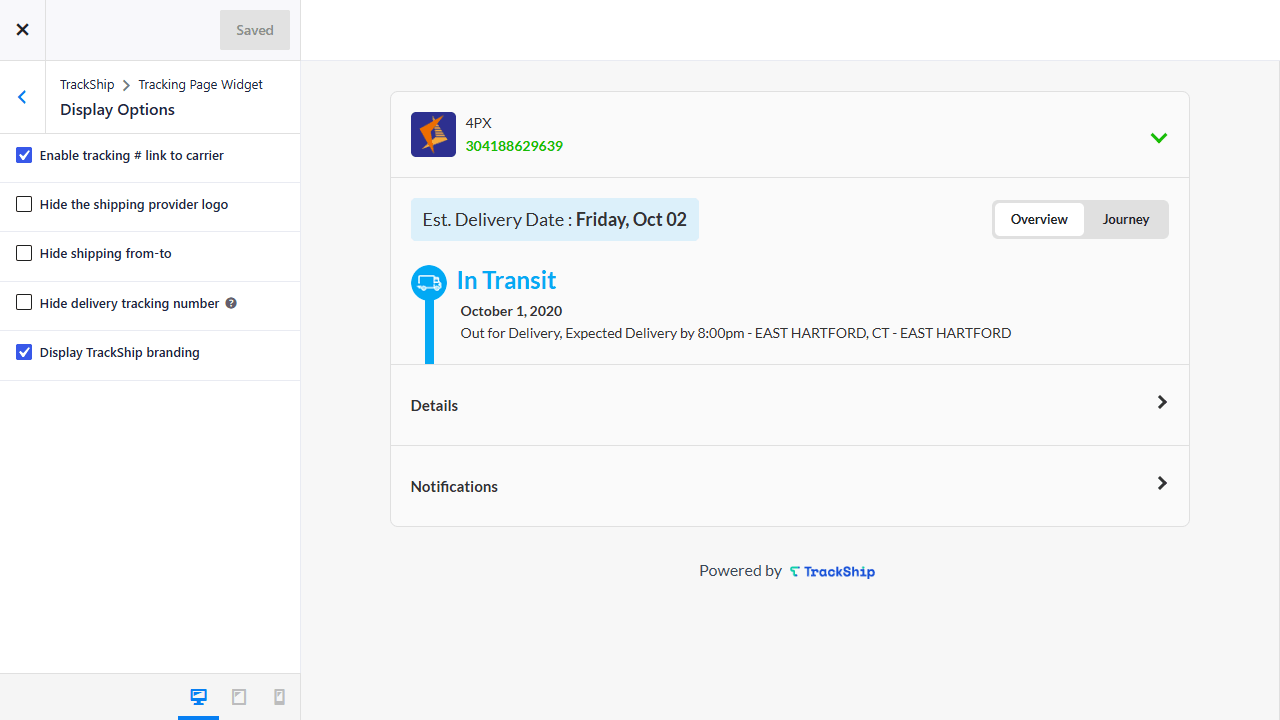
Task: Go back using the left chevron
Action: [x=22, y=97]
